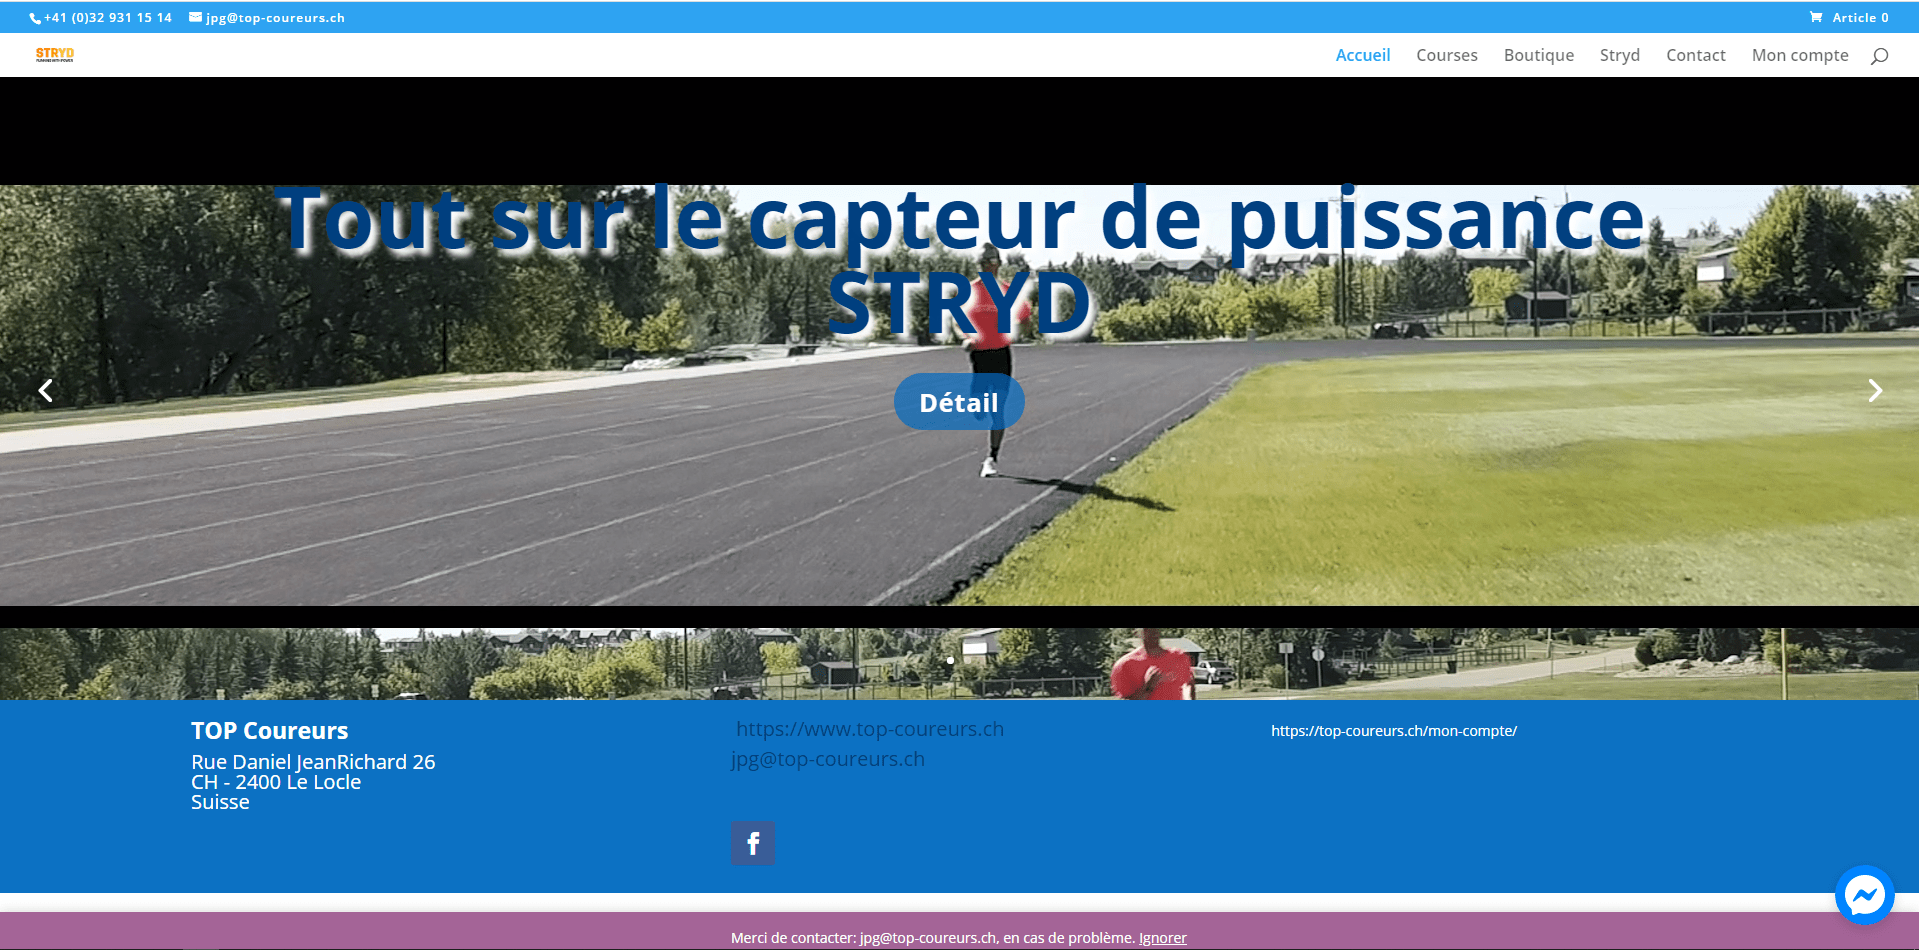
Task: Click the jpg@top-coureurs.ch address in top bar
Action: (275, 18)
